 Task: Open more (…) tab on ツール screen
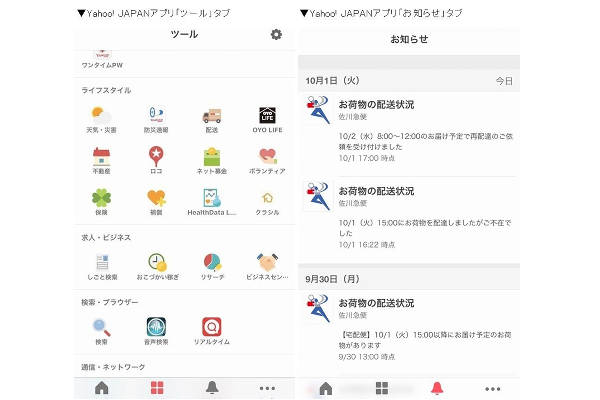point(267,388)
